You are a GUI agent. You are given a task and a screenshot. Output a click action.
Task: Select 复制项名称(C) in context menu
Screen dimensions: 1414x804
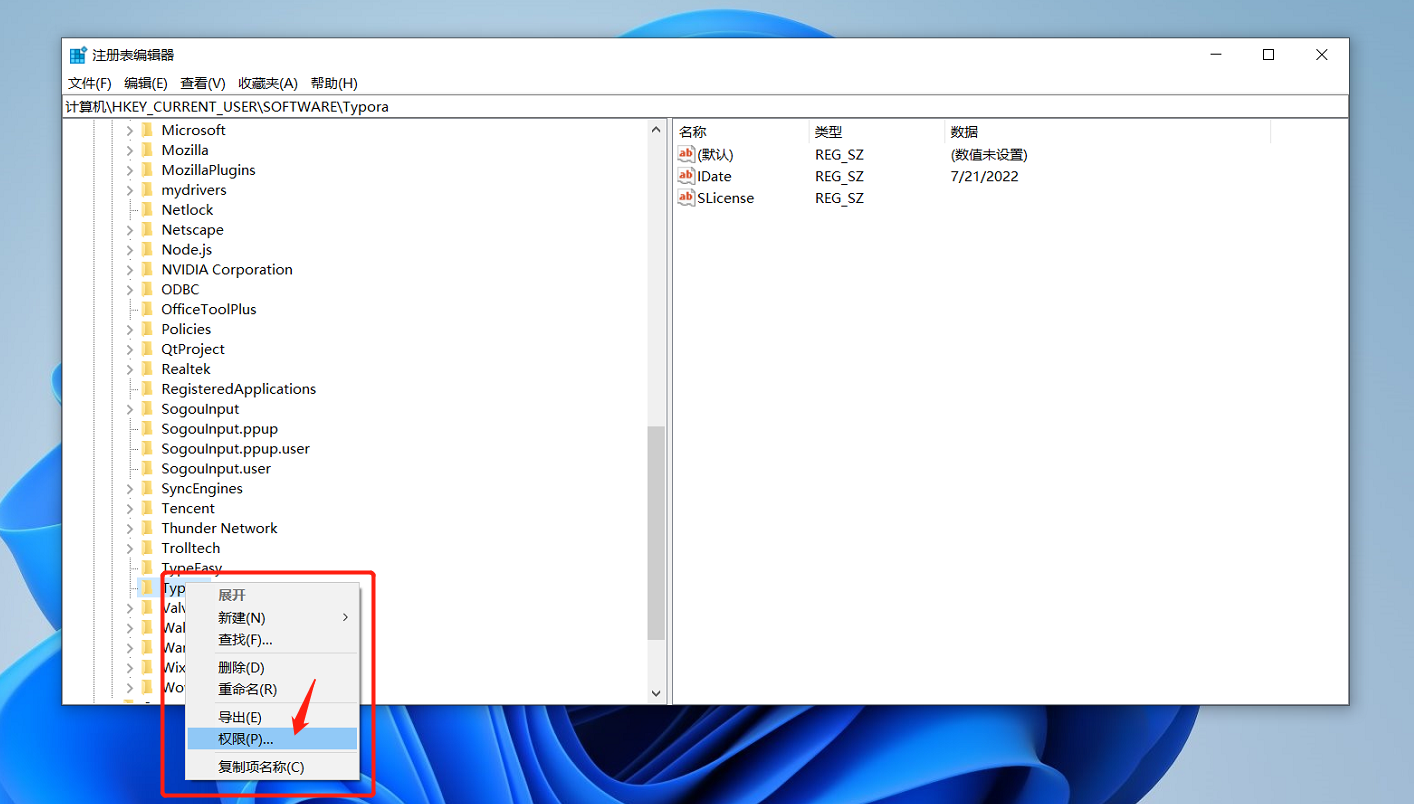(271, 767)
